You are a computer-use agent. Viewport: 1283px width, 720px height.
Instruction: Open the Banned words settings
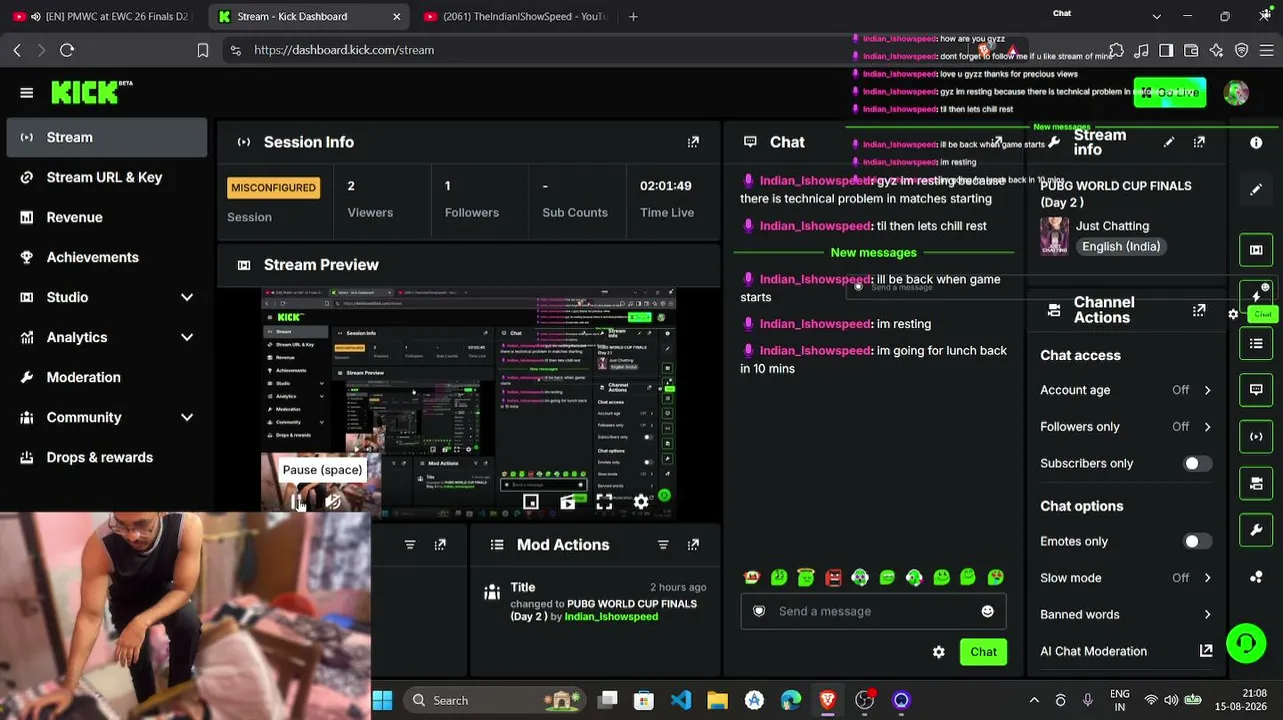(x=1126, y=615)
